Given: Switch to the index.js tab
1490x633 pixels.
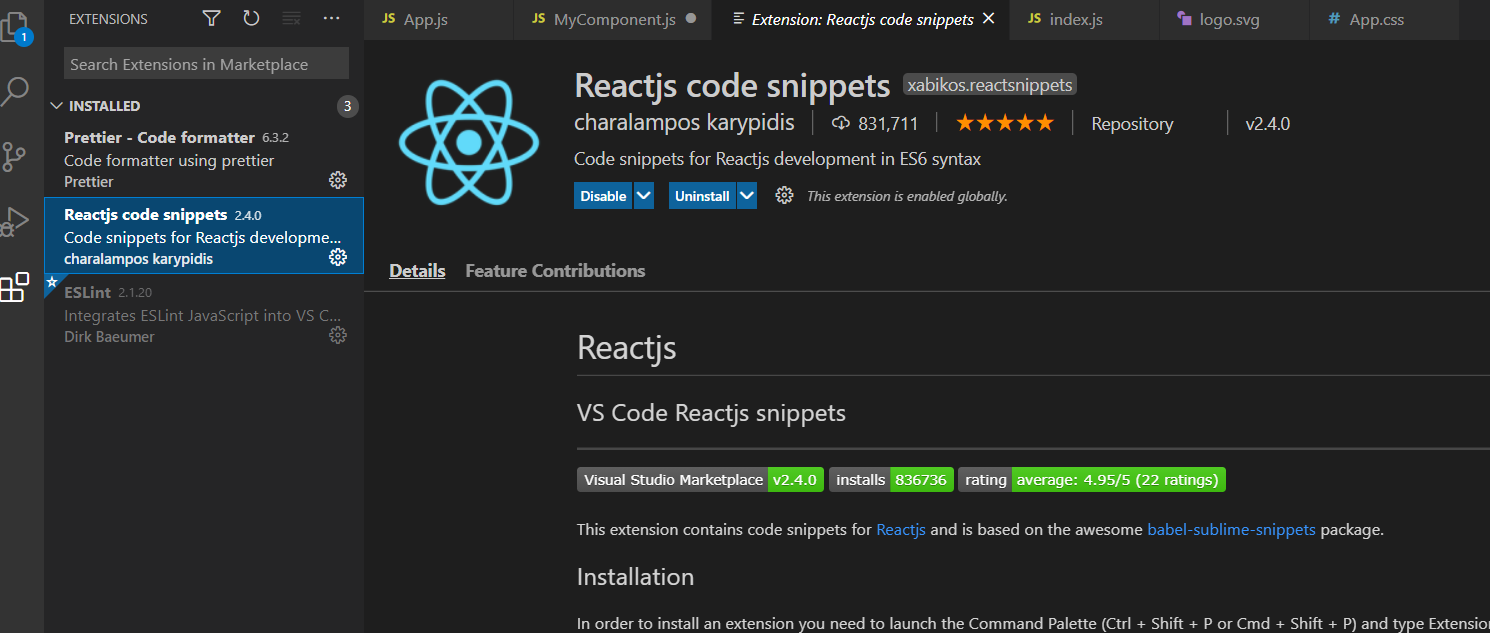Looking at the screenshot, I should (1084, 20).
